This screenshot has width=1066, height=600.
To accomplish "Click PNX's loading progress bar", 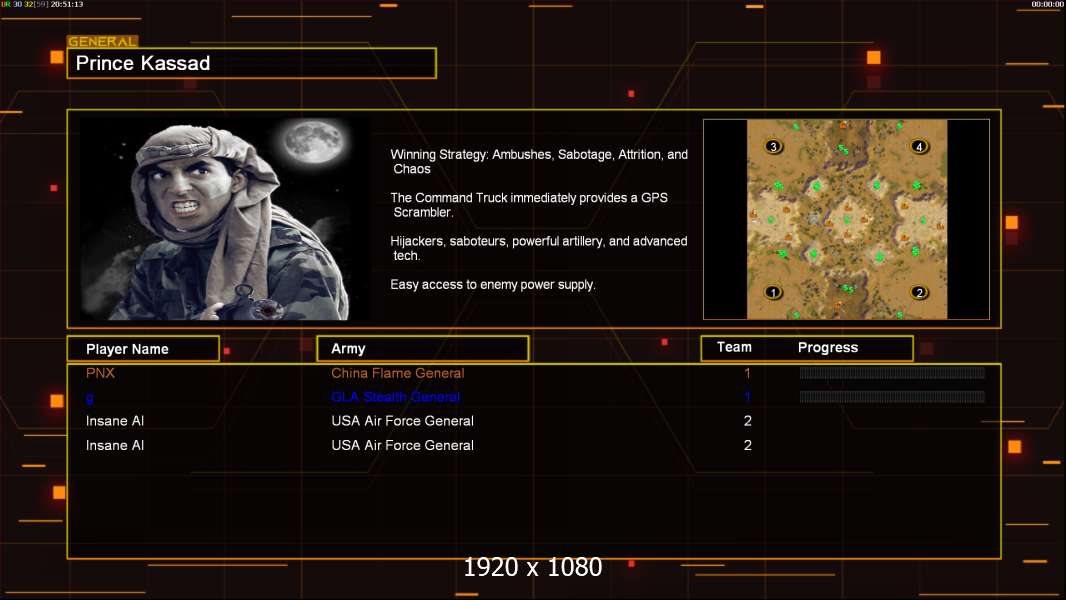I will click(x=892, y=372).
